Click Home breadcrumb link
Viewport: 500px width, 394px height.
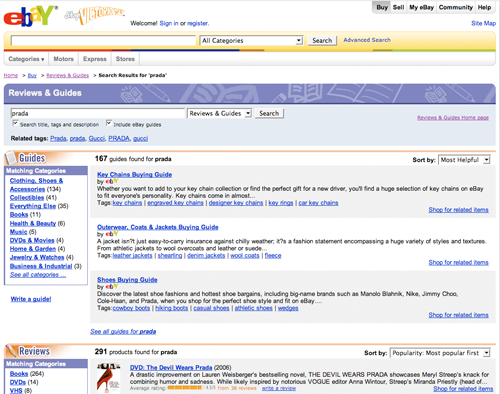pyautogui.click(x=11, y=75)
